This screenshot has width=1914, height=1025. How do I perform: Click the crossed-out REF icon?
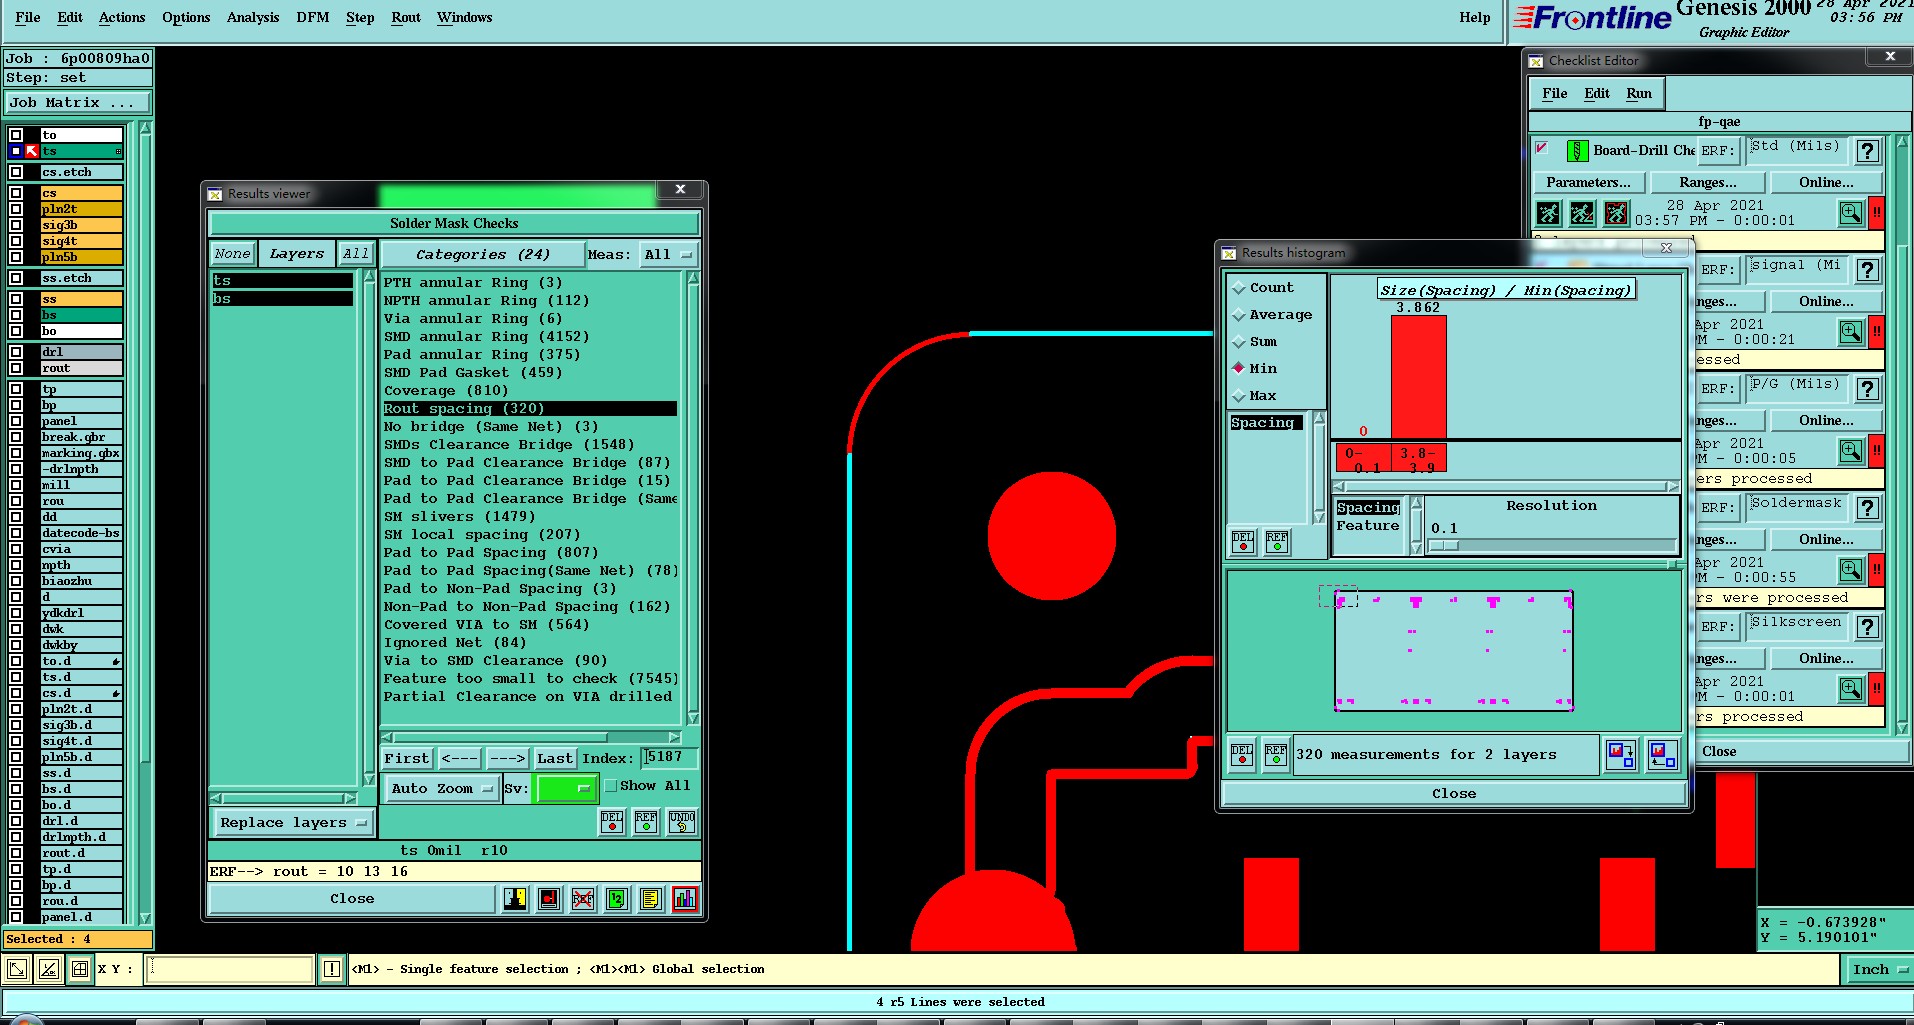click(583, 899)
